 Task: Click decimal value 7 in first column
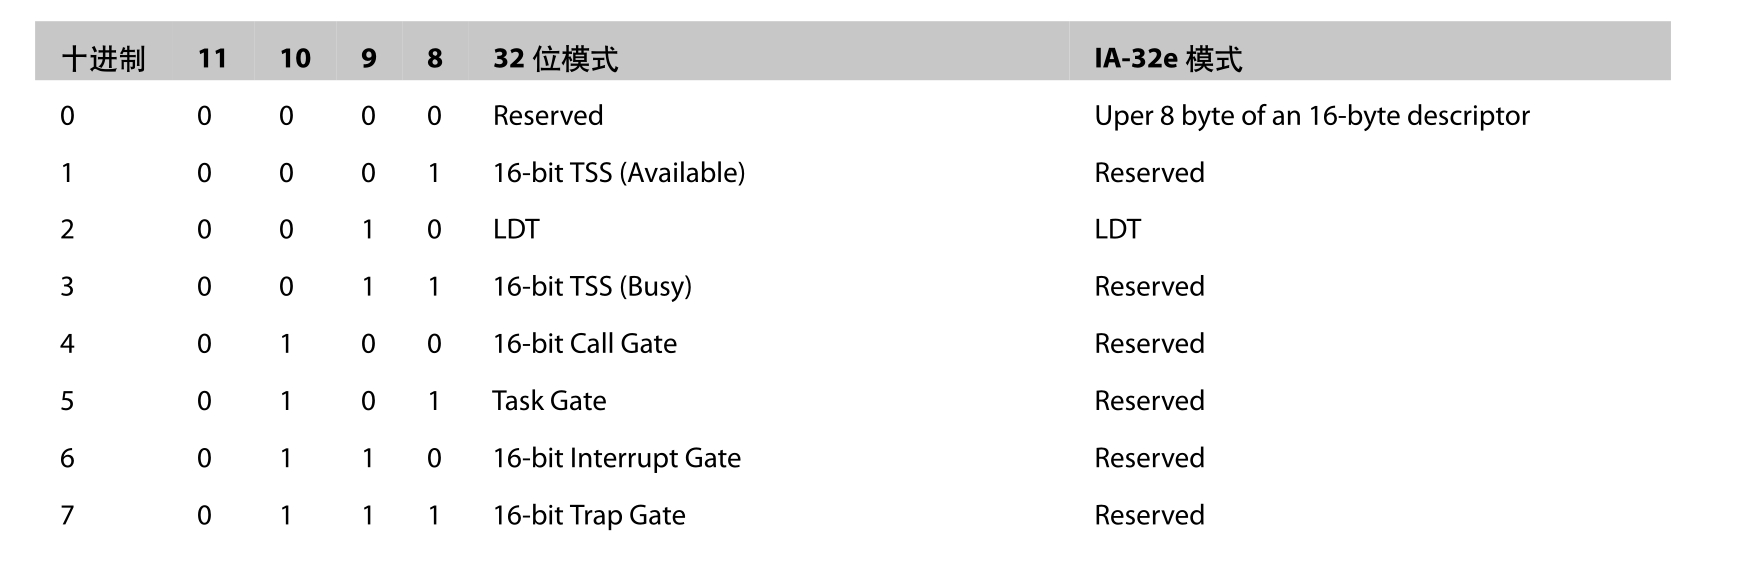coord(67,515)
